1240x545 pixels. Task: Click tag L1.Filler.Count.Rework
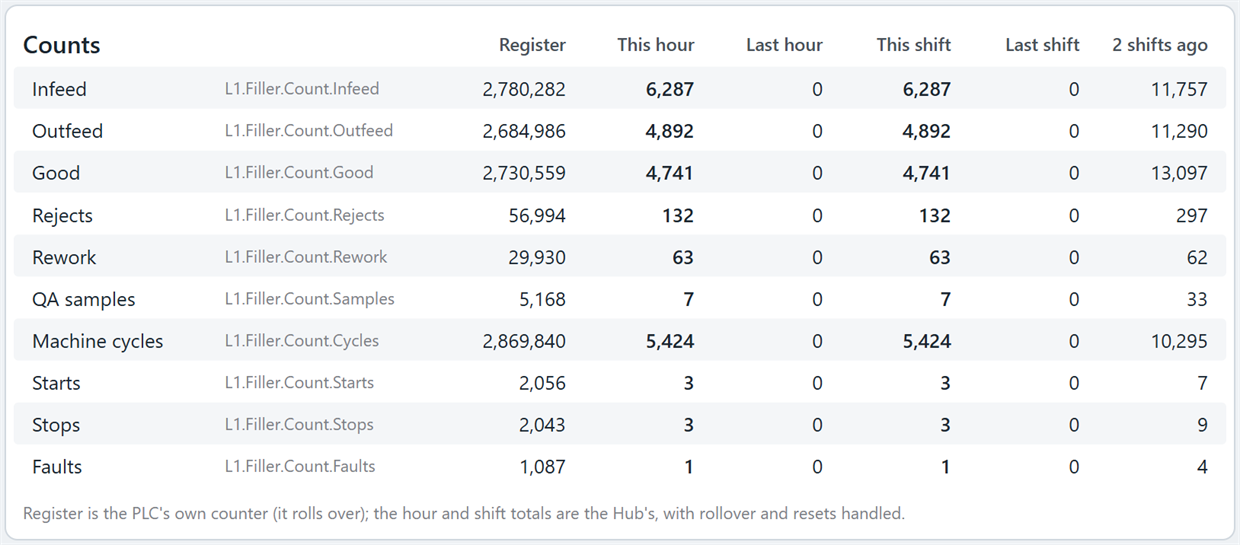pos(306,257)
